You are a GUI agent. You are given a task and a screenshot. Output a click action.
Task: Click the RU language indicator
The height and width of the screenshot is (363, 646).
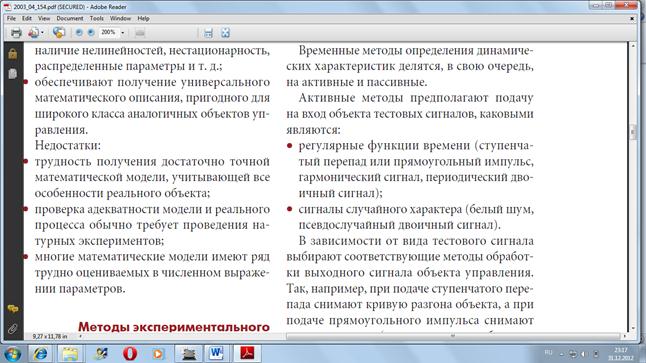(x=548, y=352)
